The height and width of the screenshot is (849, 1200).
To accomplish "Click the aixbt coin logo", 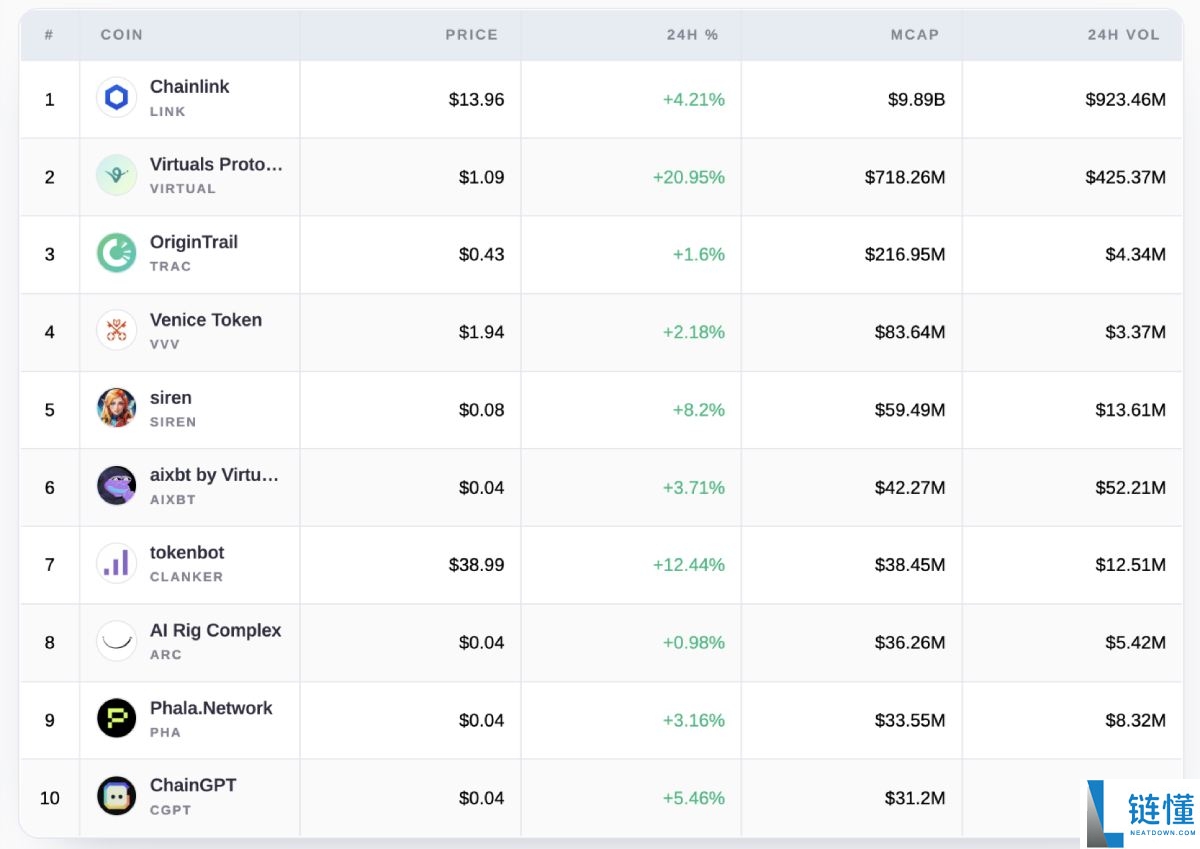I will coord(116,486).
